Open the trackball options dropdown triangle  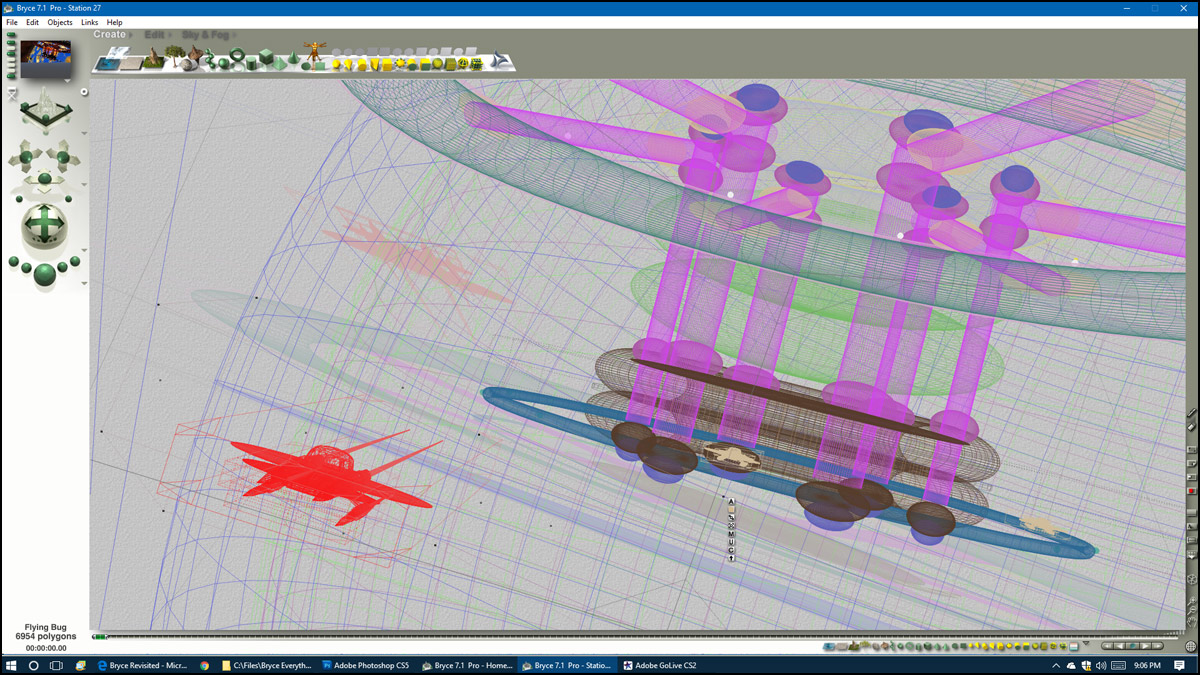coord(84,251)
